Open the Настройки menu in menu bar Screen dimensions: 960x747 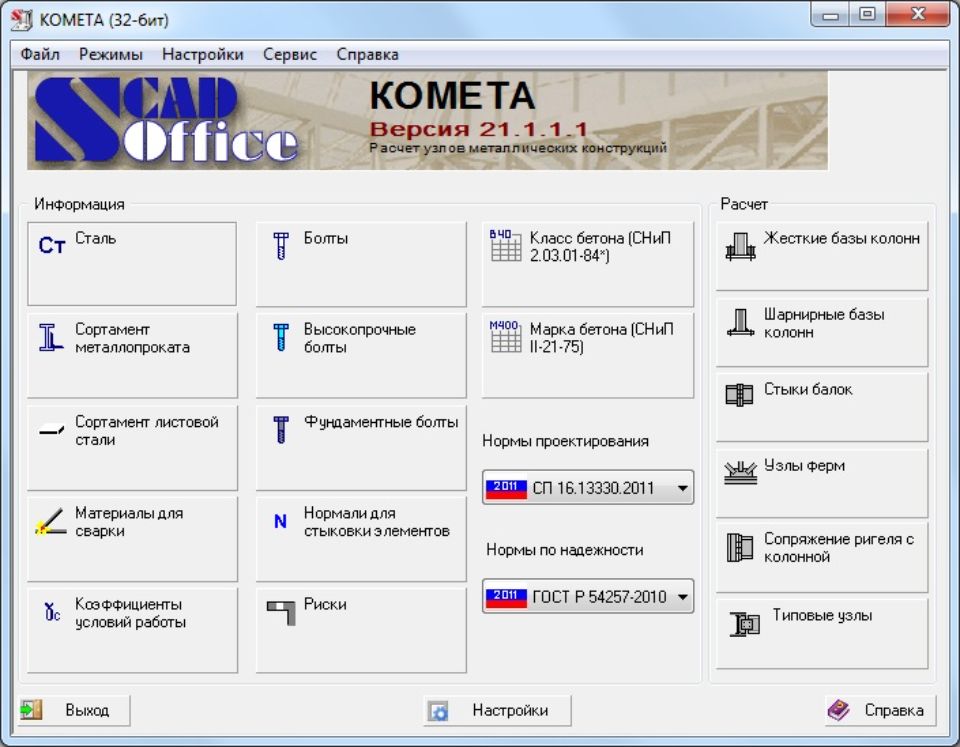[x=203, y=54]
